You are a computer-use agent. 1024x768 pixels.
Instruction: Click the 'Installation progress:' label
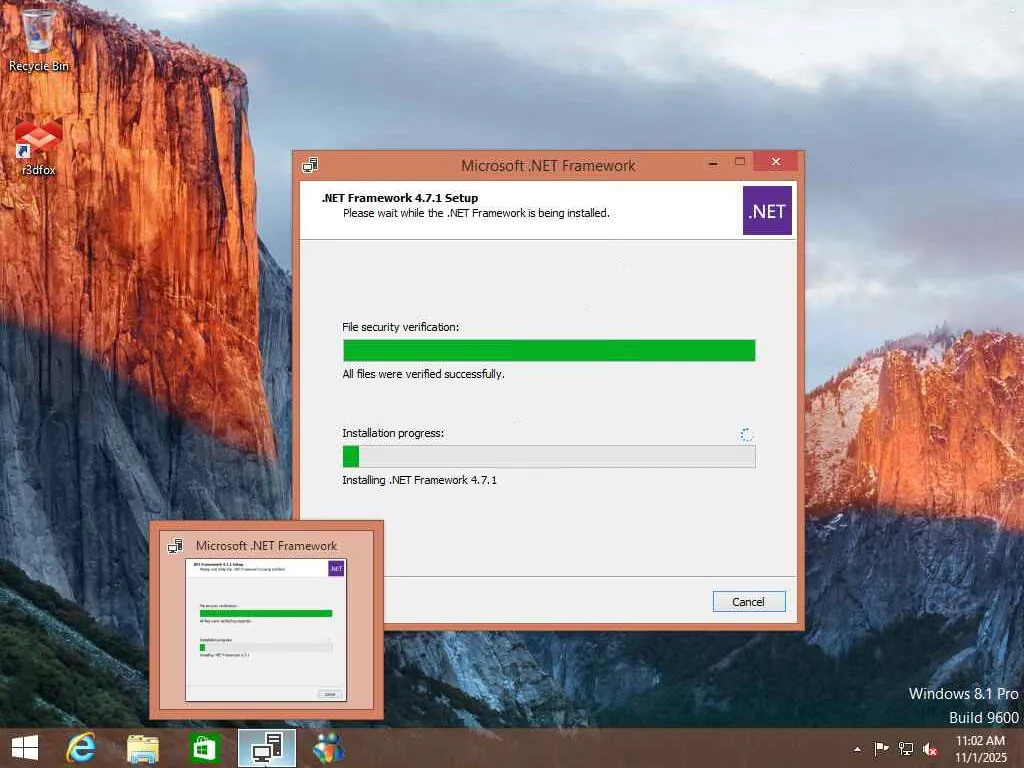[x=393, y=433]
